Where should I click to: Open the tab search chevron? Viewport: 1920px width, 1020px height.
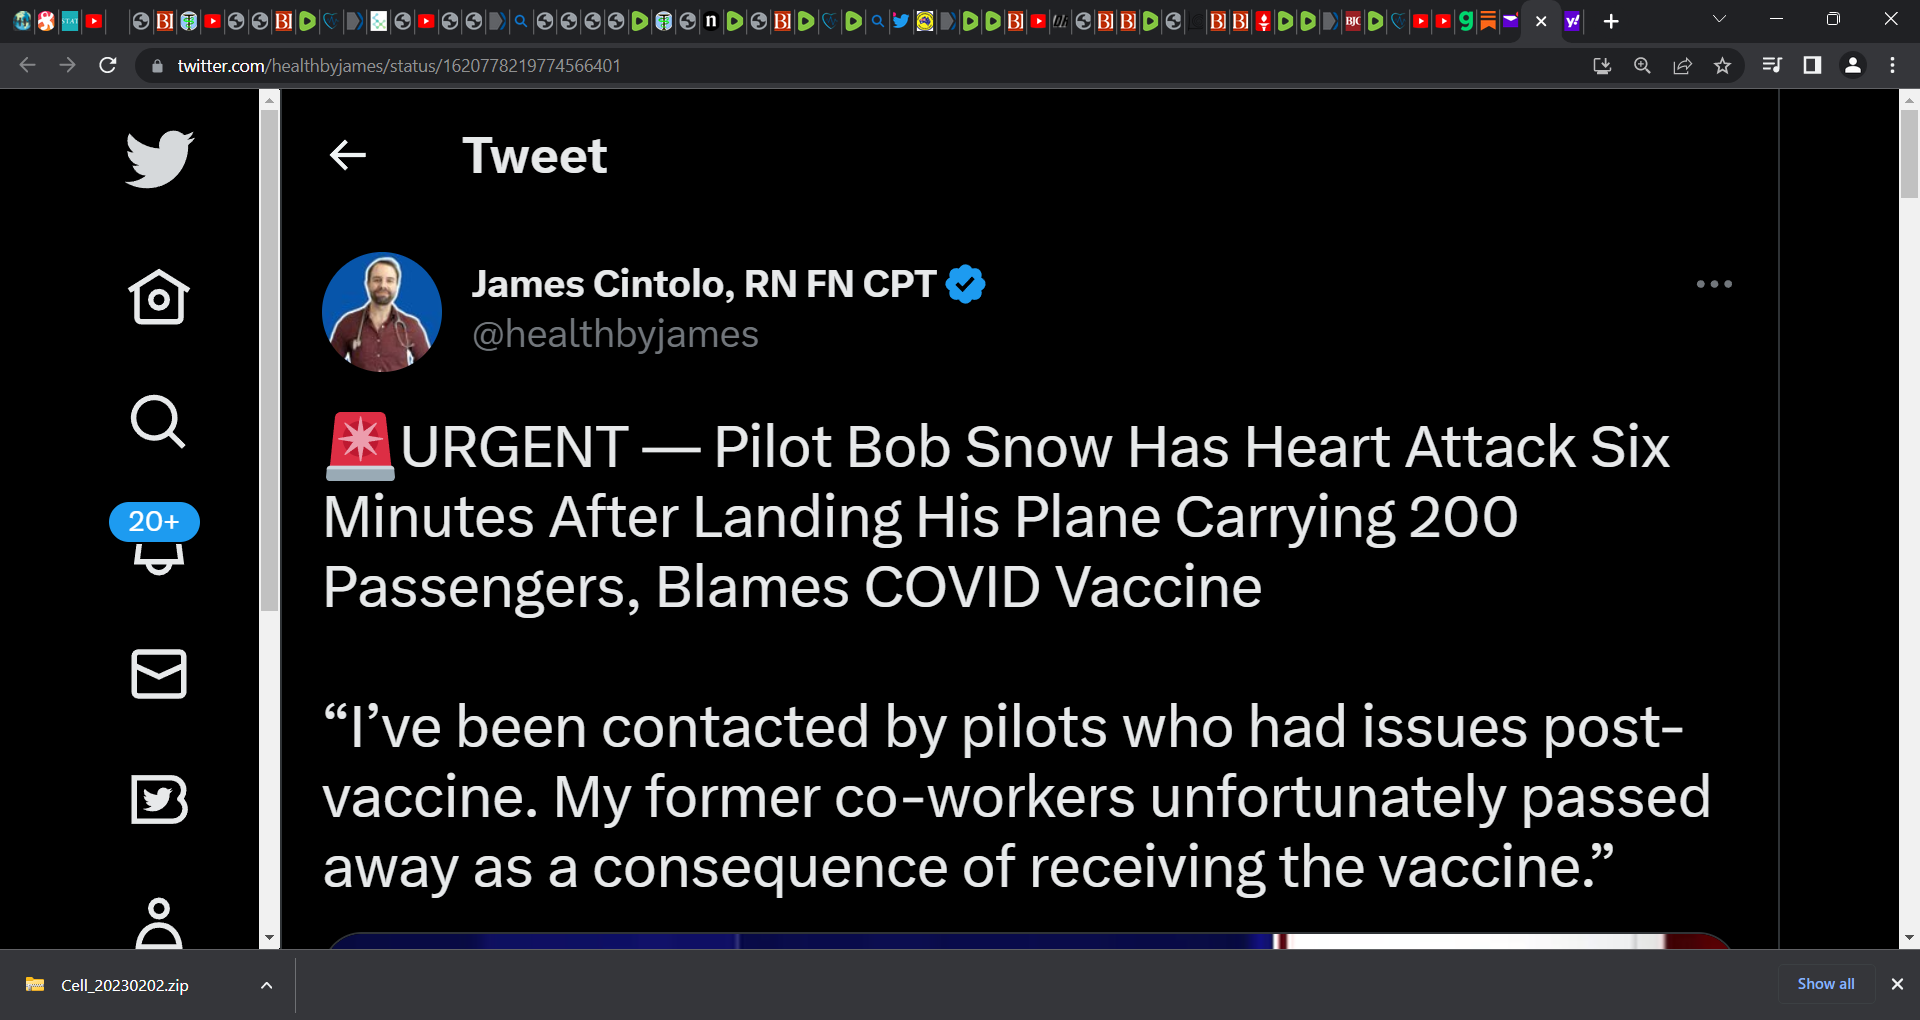pos(1719,18)
